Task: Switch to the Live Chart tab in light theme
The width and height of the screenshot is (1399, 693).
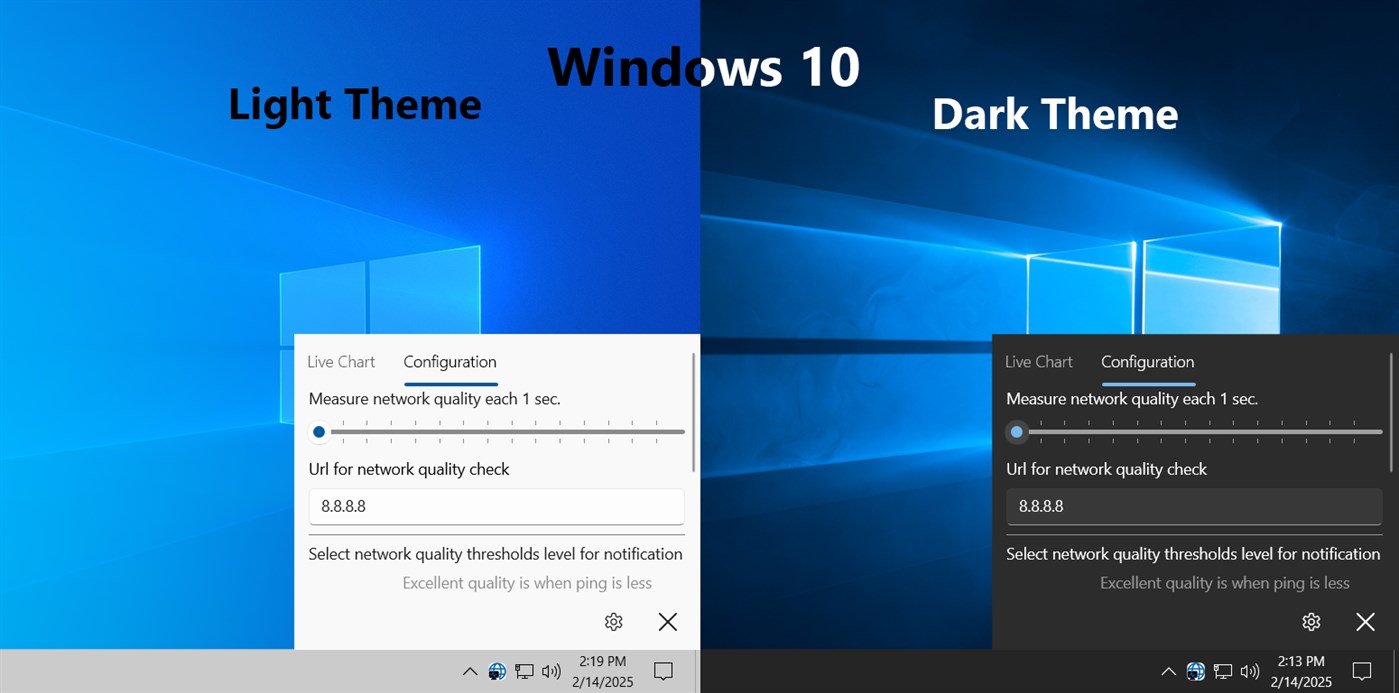Action: click(340, 361)
